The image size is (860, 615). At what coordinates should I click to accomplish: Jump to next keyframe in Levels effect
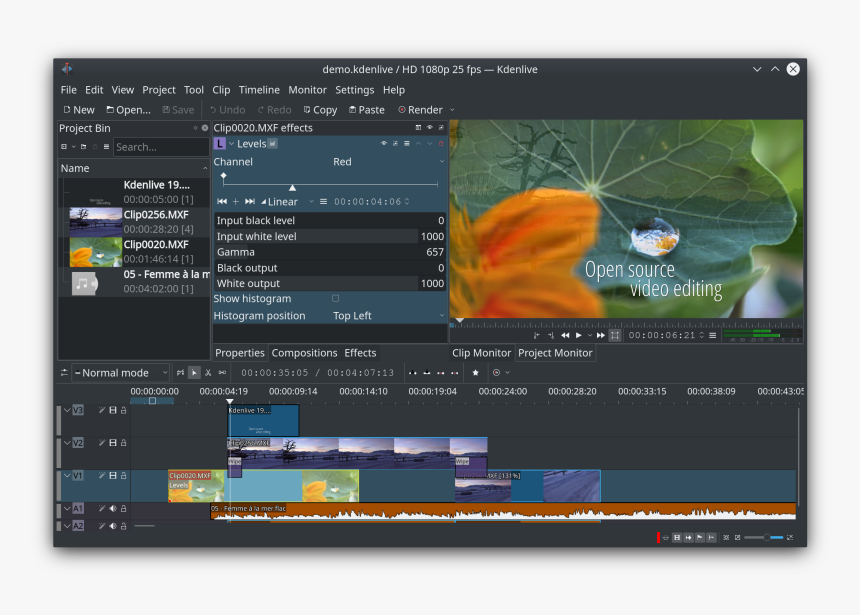click(x=250, y=202)
